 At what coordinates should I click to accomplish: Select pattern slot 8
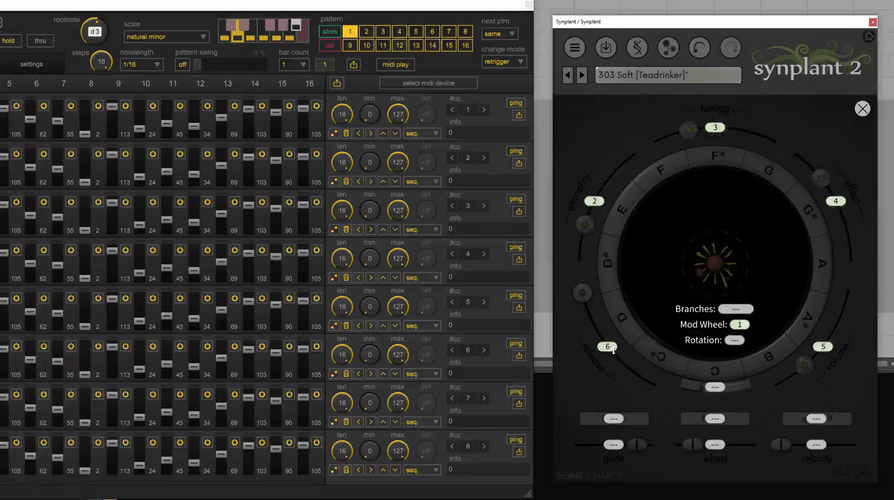(465, 32)
